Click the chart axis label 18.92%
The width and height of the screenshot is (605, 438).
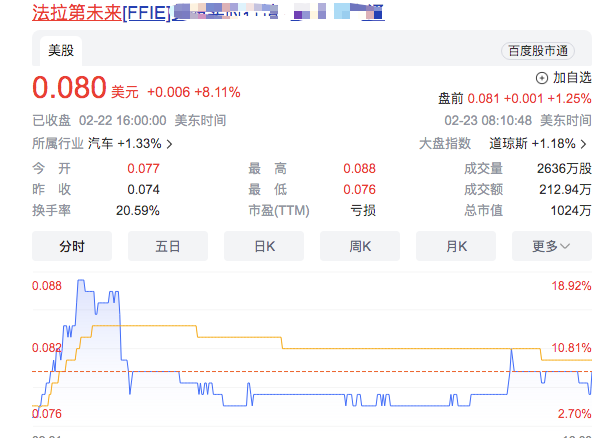[571, 286]
